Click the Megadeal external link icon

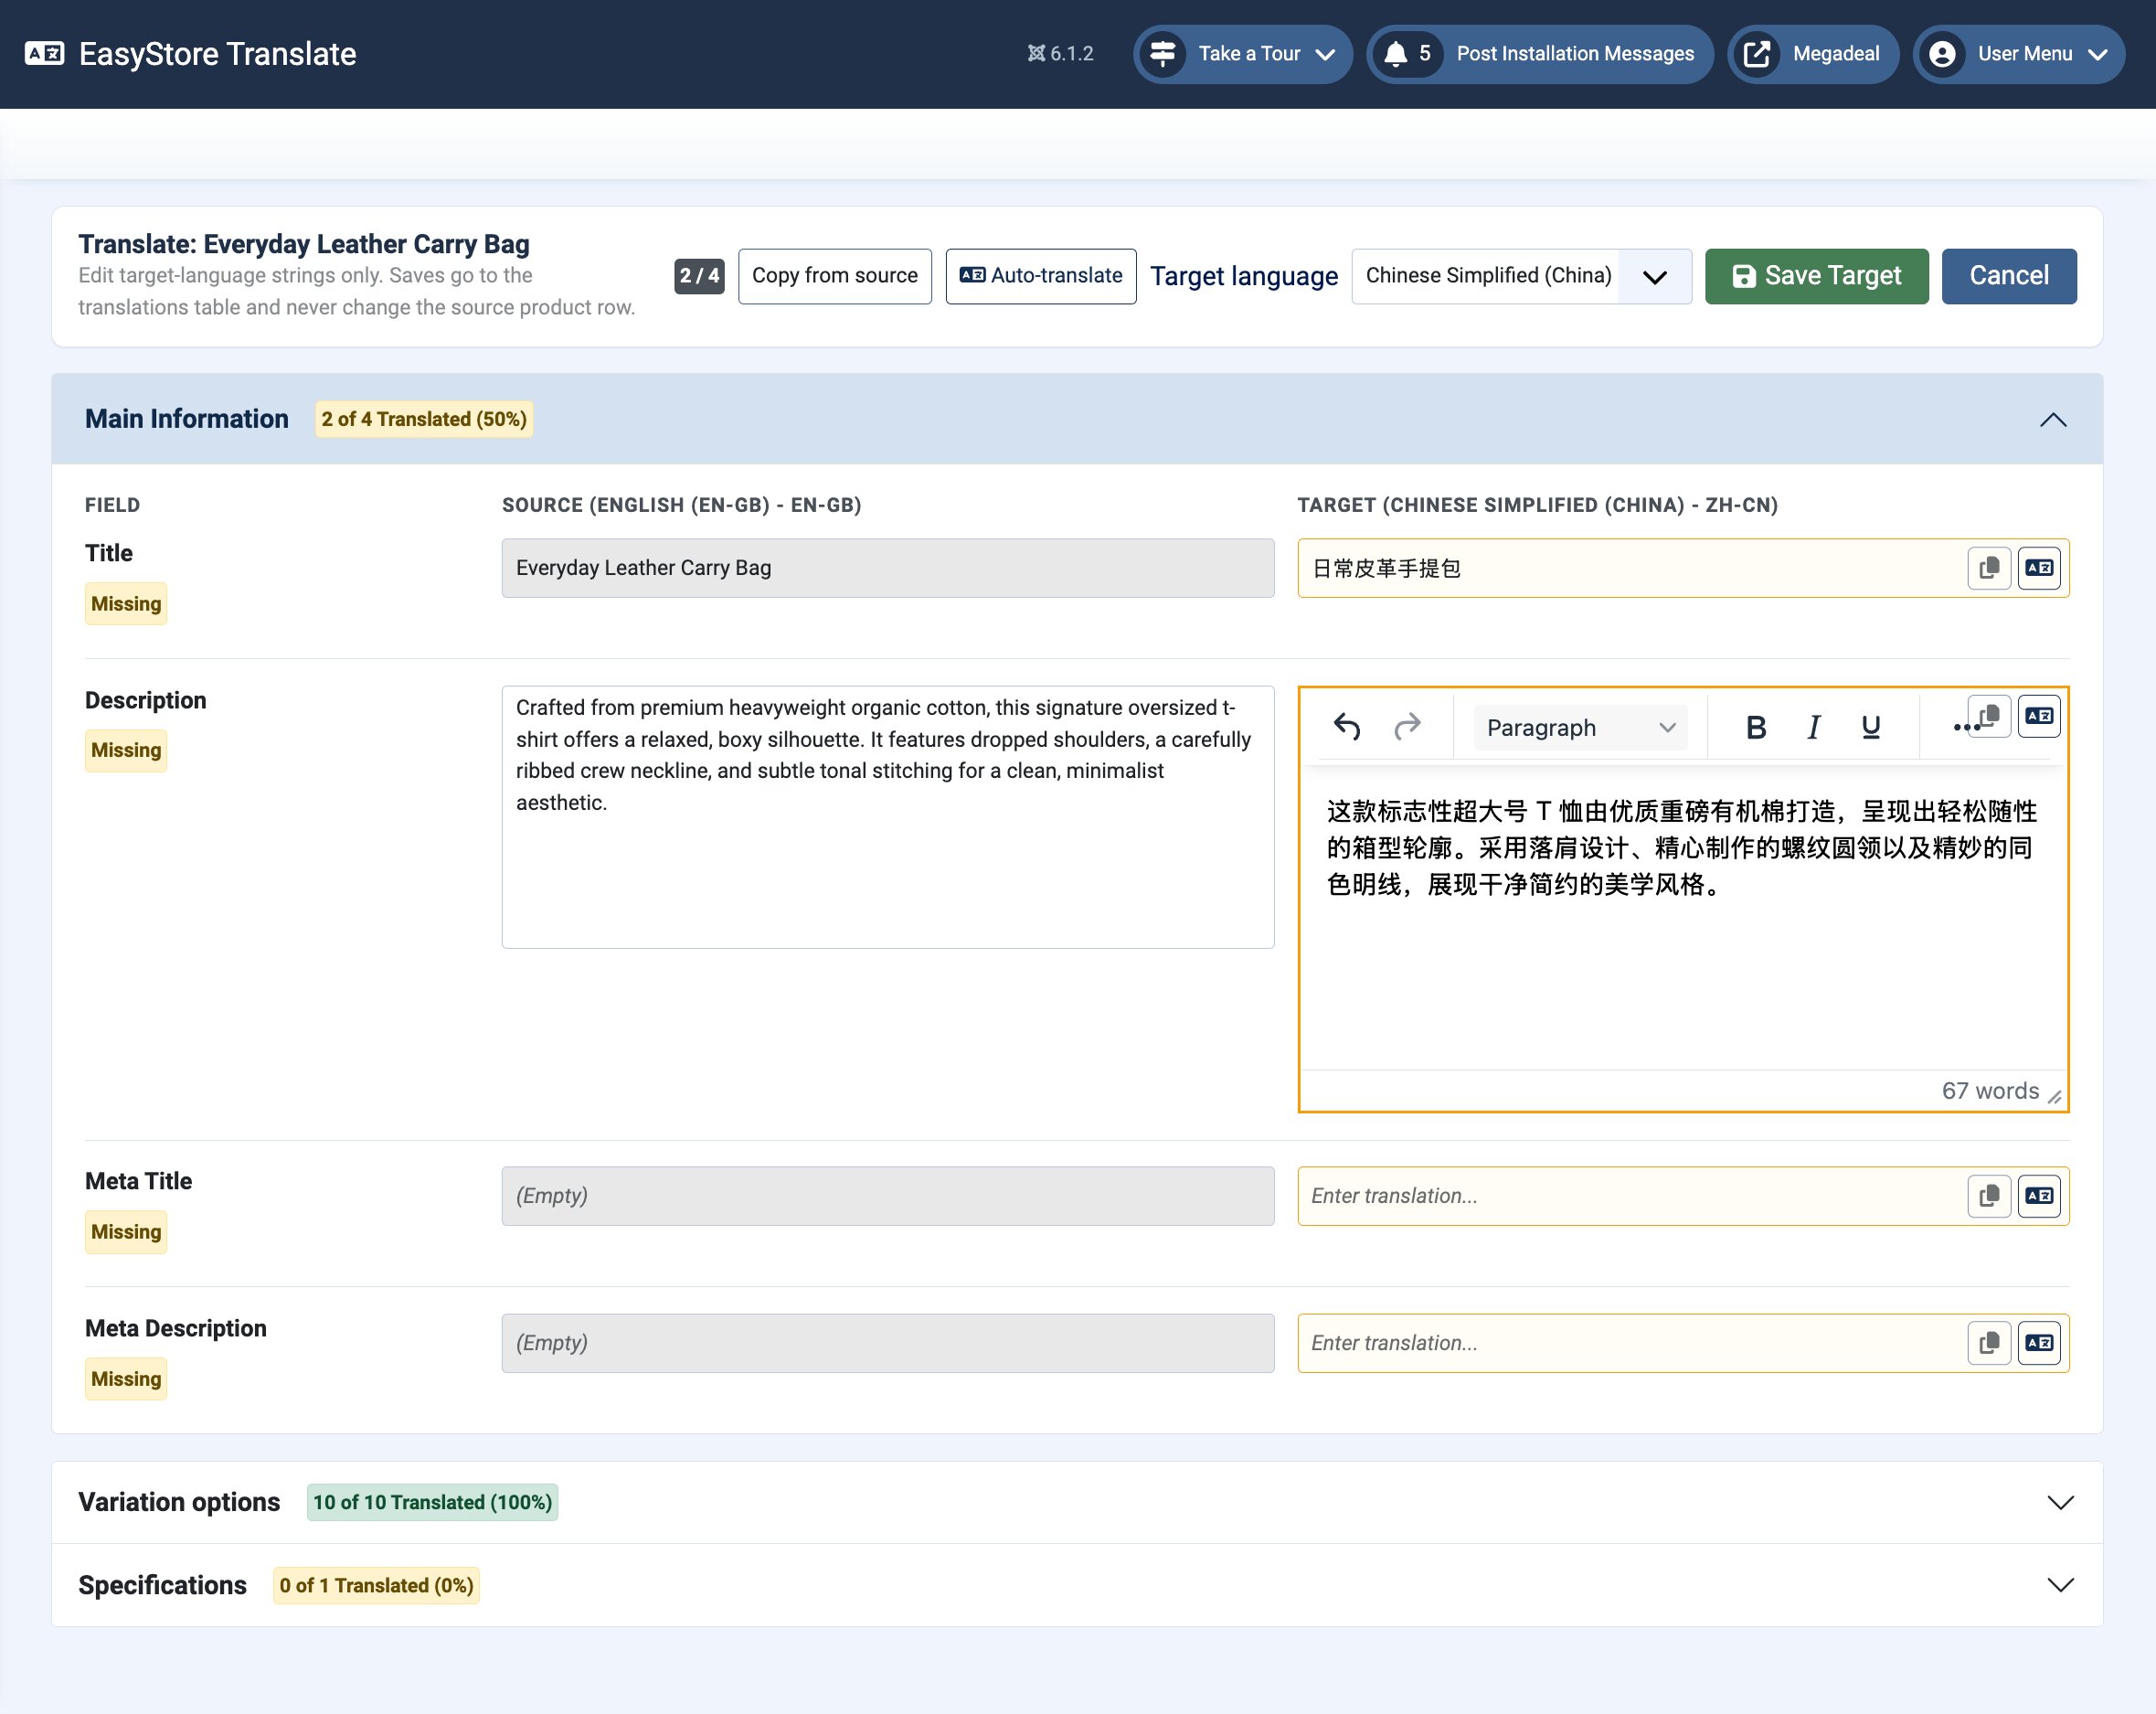(1757, 53)
